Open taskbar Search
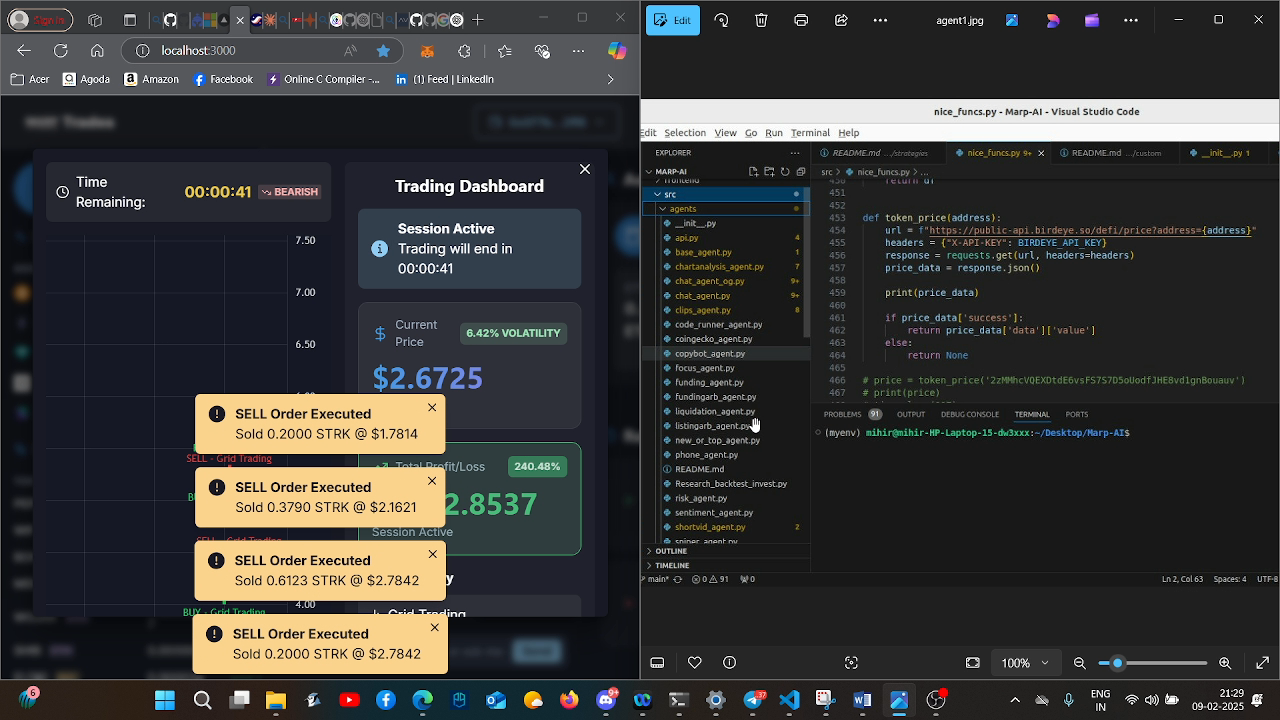Viewport: 1280px width, 720px height. point(202,700)
